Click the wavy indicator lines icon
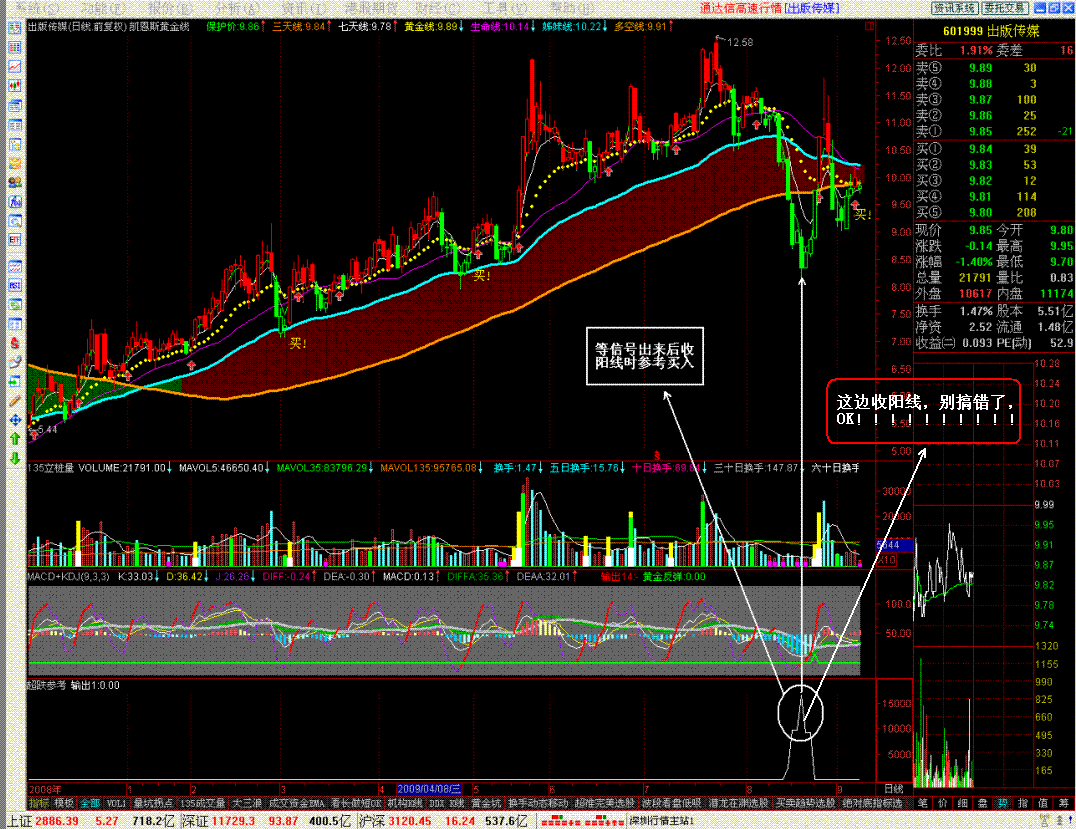This screenshot has width=1076, height=829. tap(14, 266)
